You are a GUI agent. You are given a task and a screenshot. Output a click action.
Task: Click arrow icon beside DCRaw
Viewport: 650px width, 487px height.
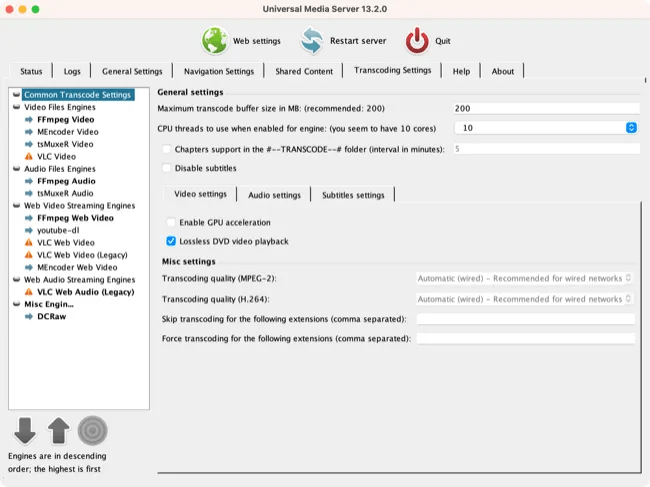tap(29, 317)
